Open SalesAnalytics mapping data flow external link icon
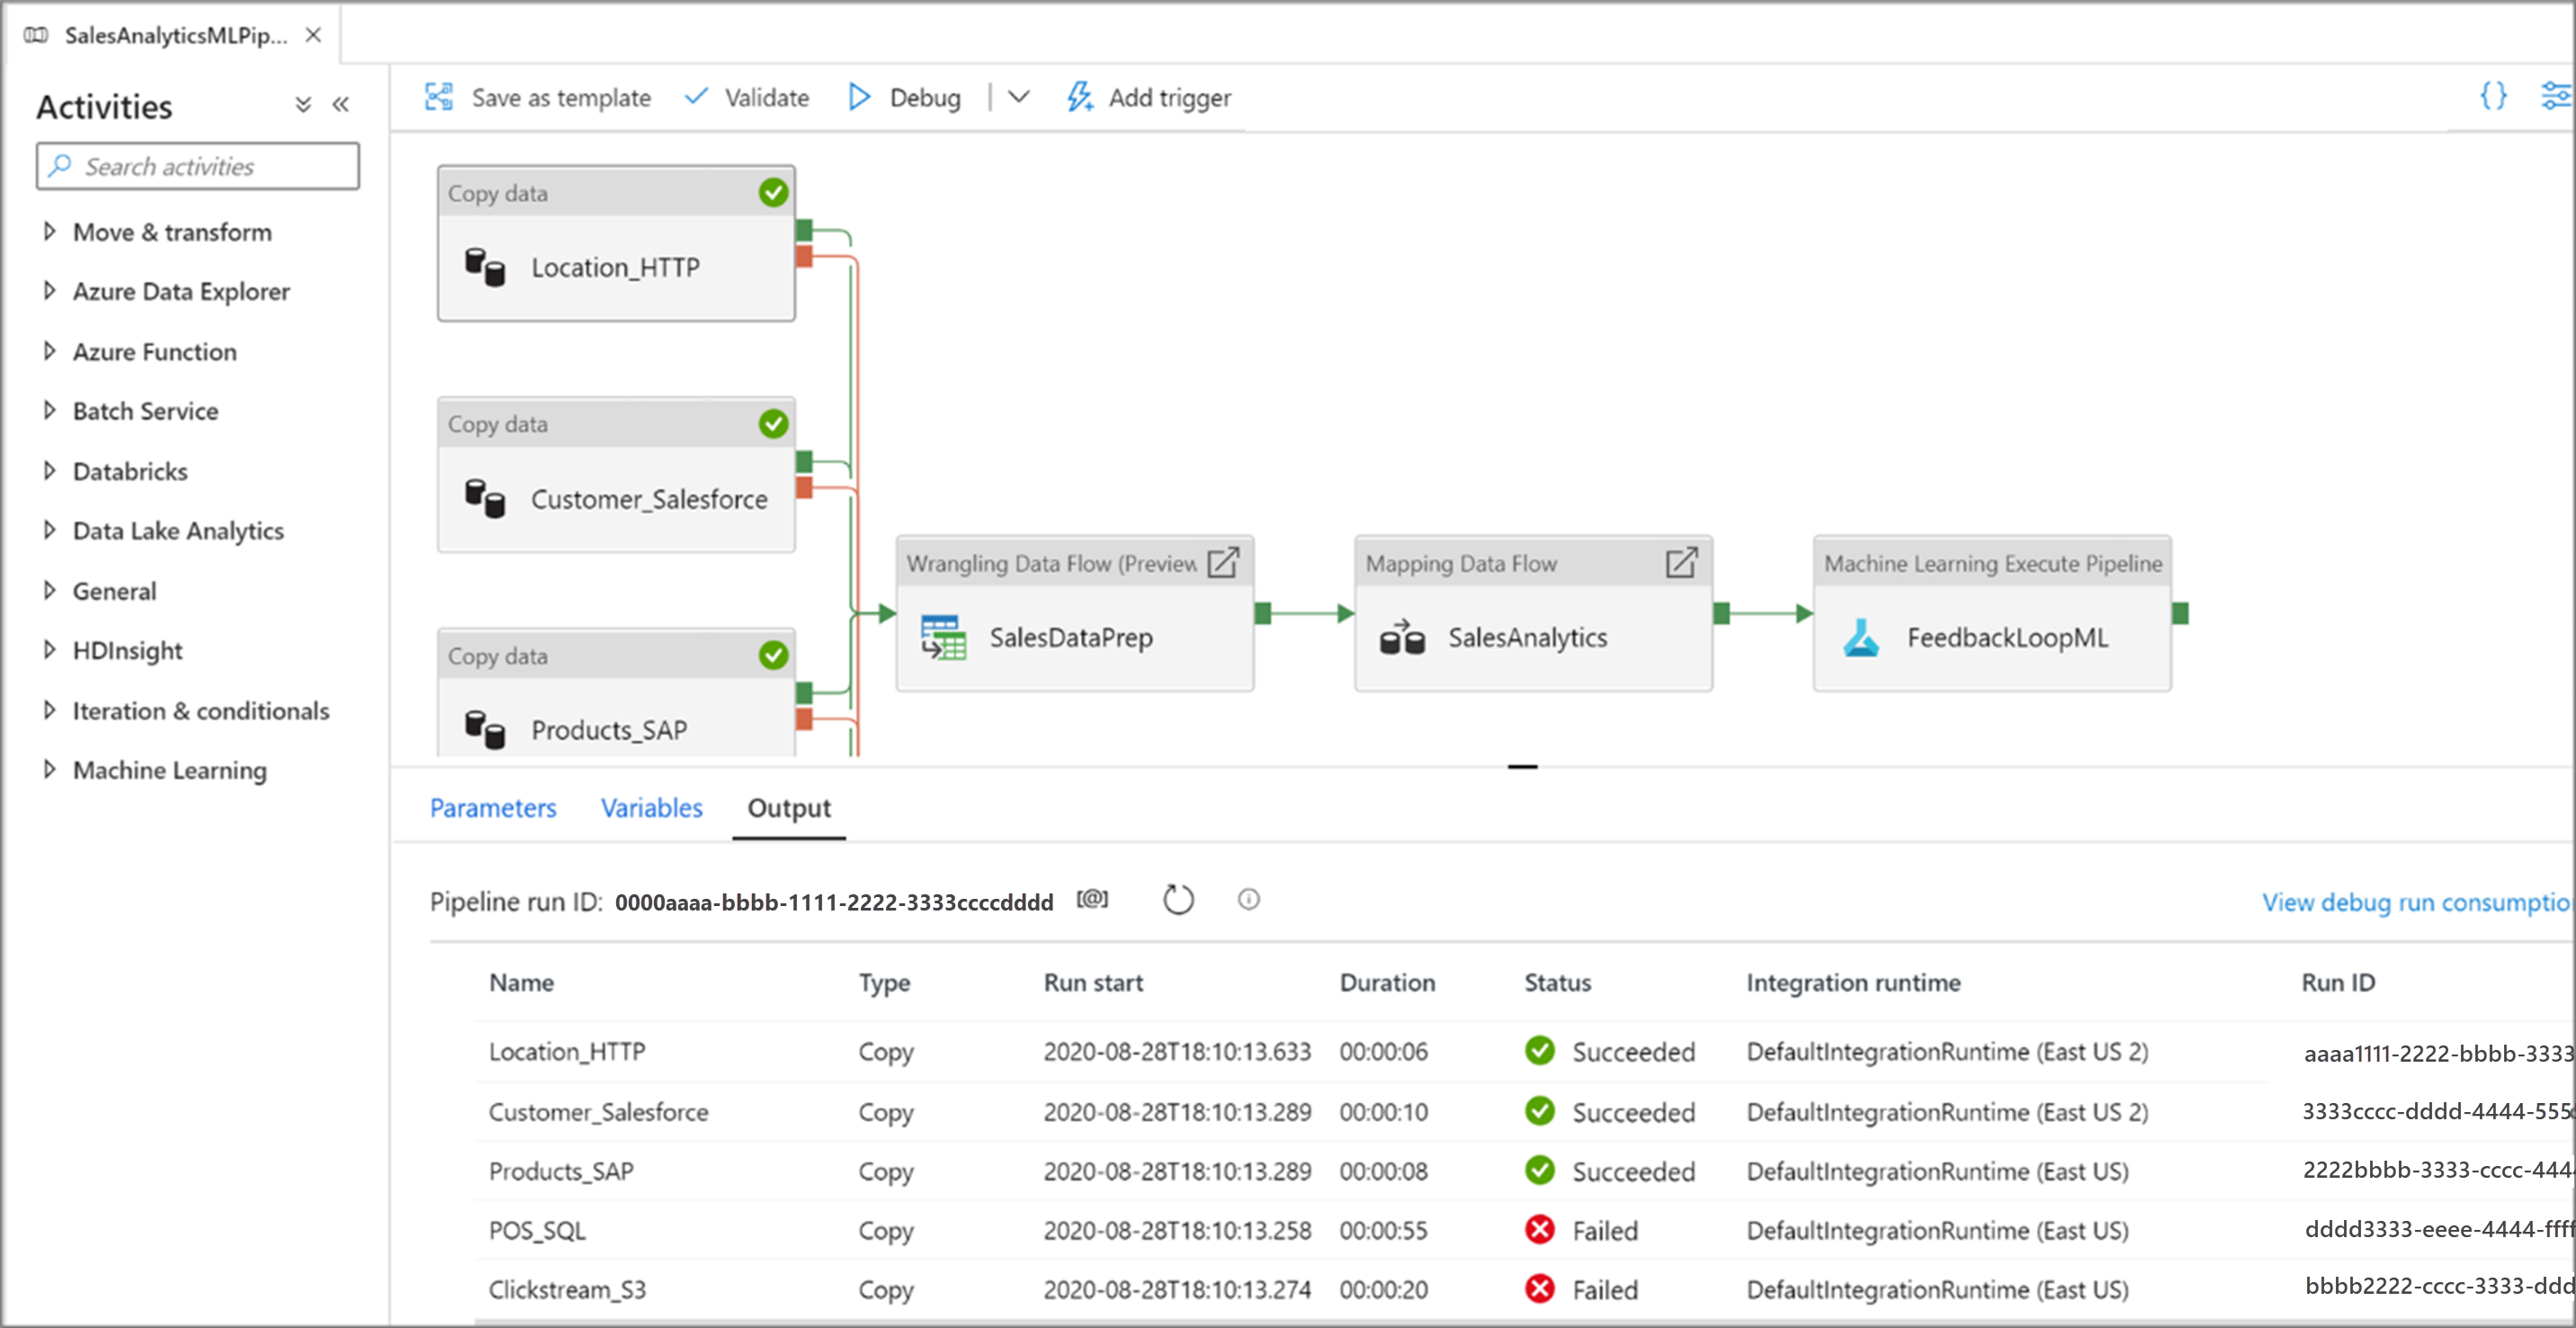Viewport: 2576px width, 1328px height. [x=1681, y=563]
